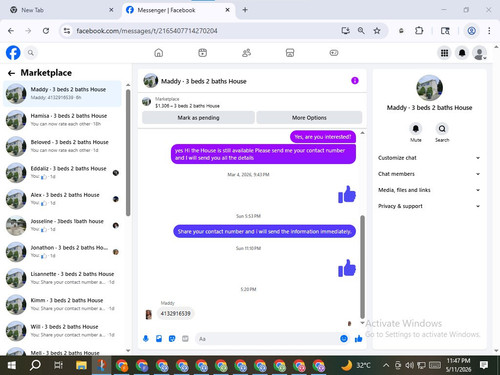
Task: Mute this conversation with the bell icon
Action: pyautogui.click(x=416, y=129)
